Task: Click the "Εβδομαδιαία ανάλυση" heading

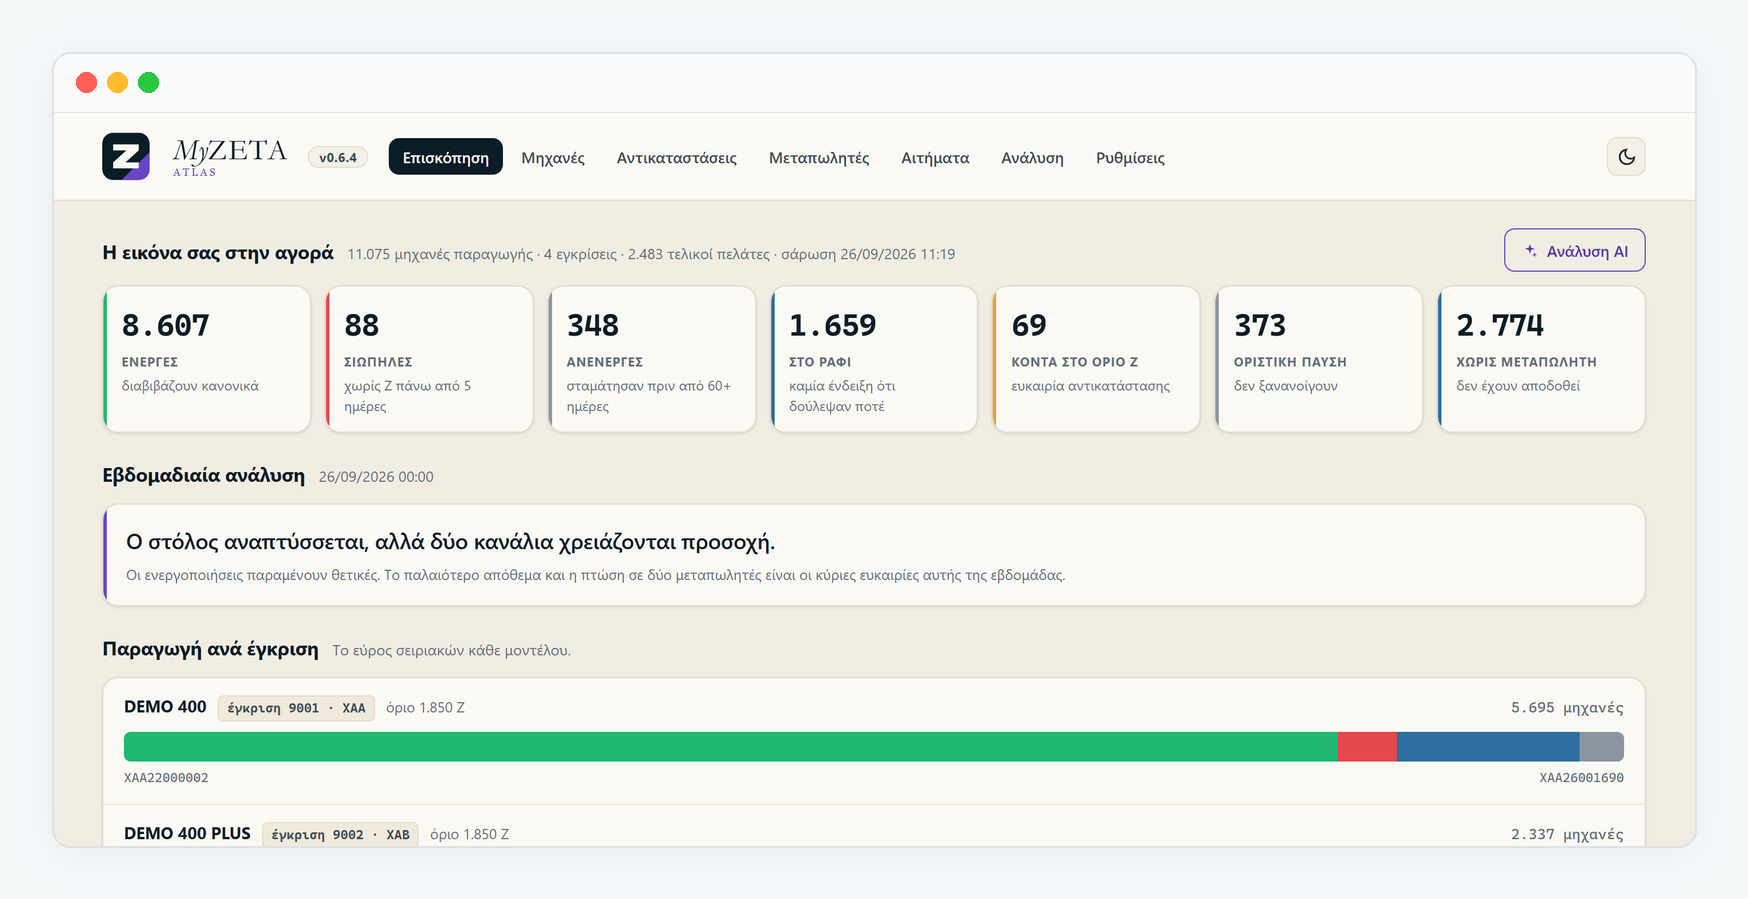Action: [204, 476]
